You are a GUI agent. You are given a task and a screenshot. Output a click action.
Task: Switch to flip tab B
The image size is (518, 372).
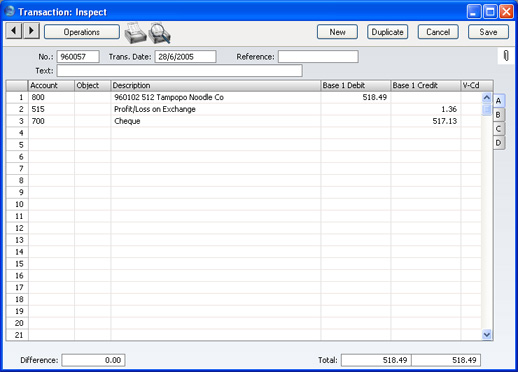pyautogui.click(x=499, y=115)
